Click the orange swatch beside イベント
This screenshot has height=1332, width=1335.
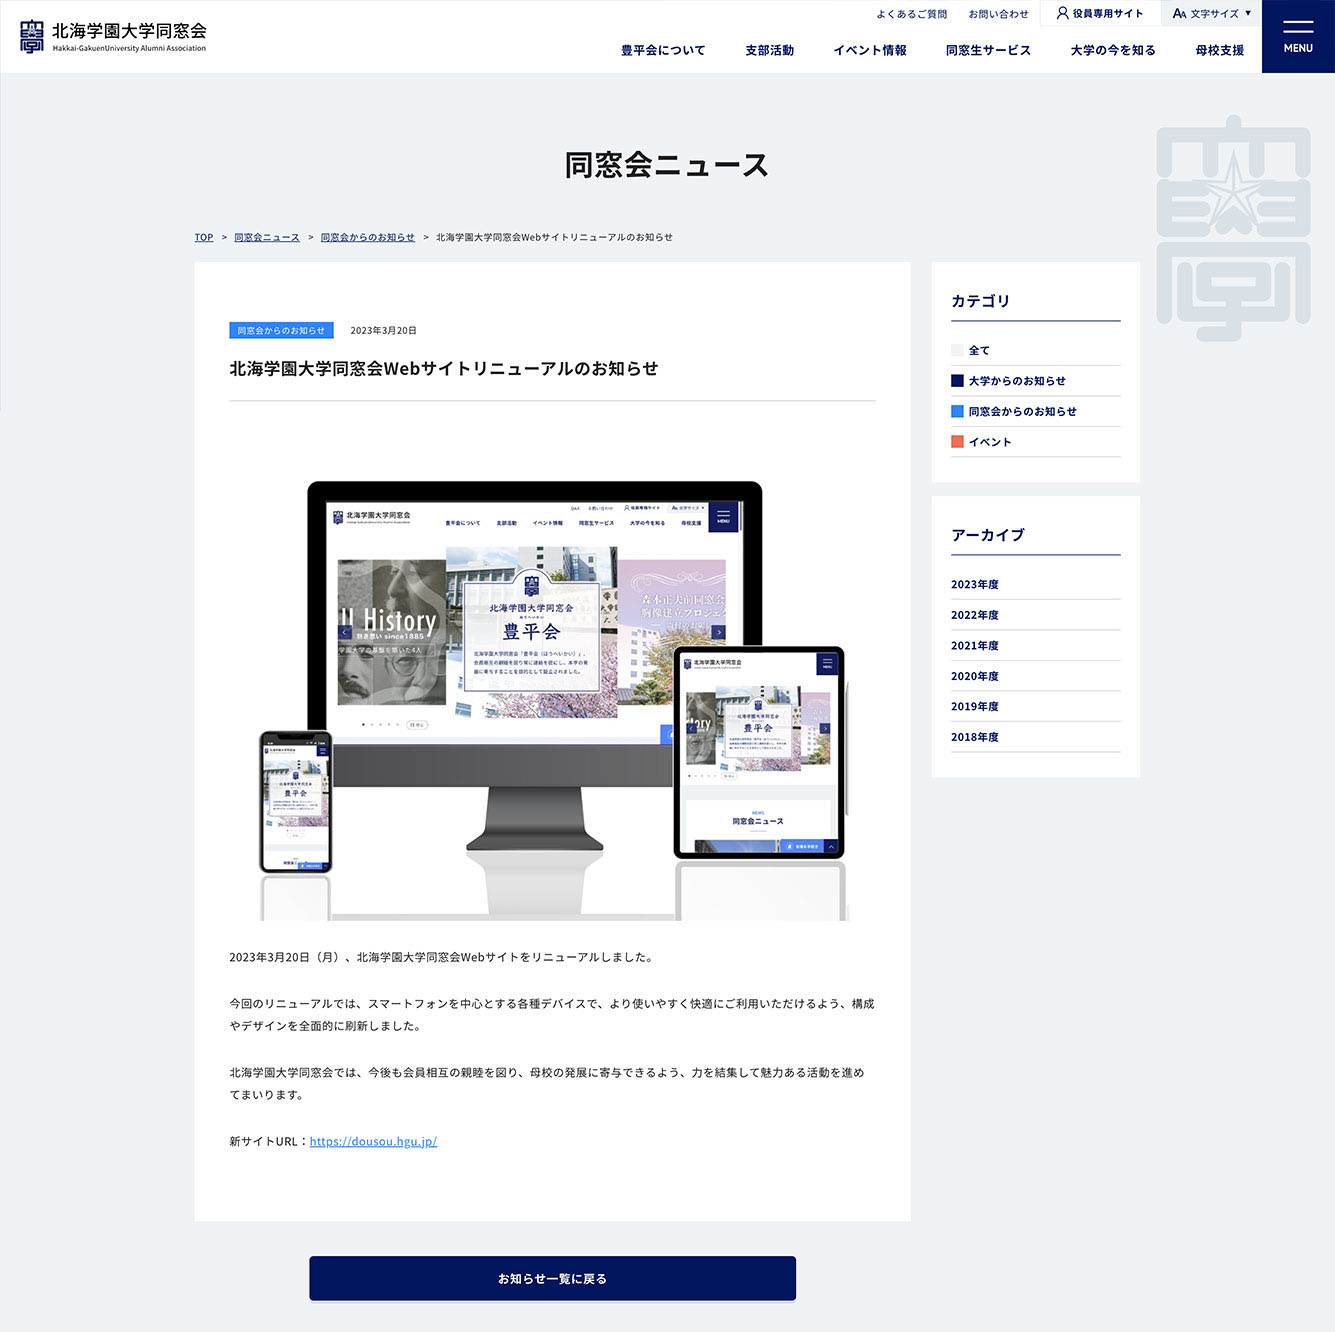957,442
